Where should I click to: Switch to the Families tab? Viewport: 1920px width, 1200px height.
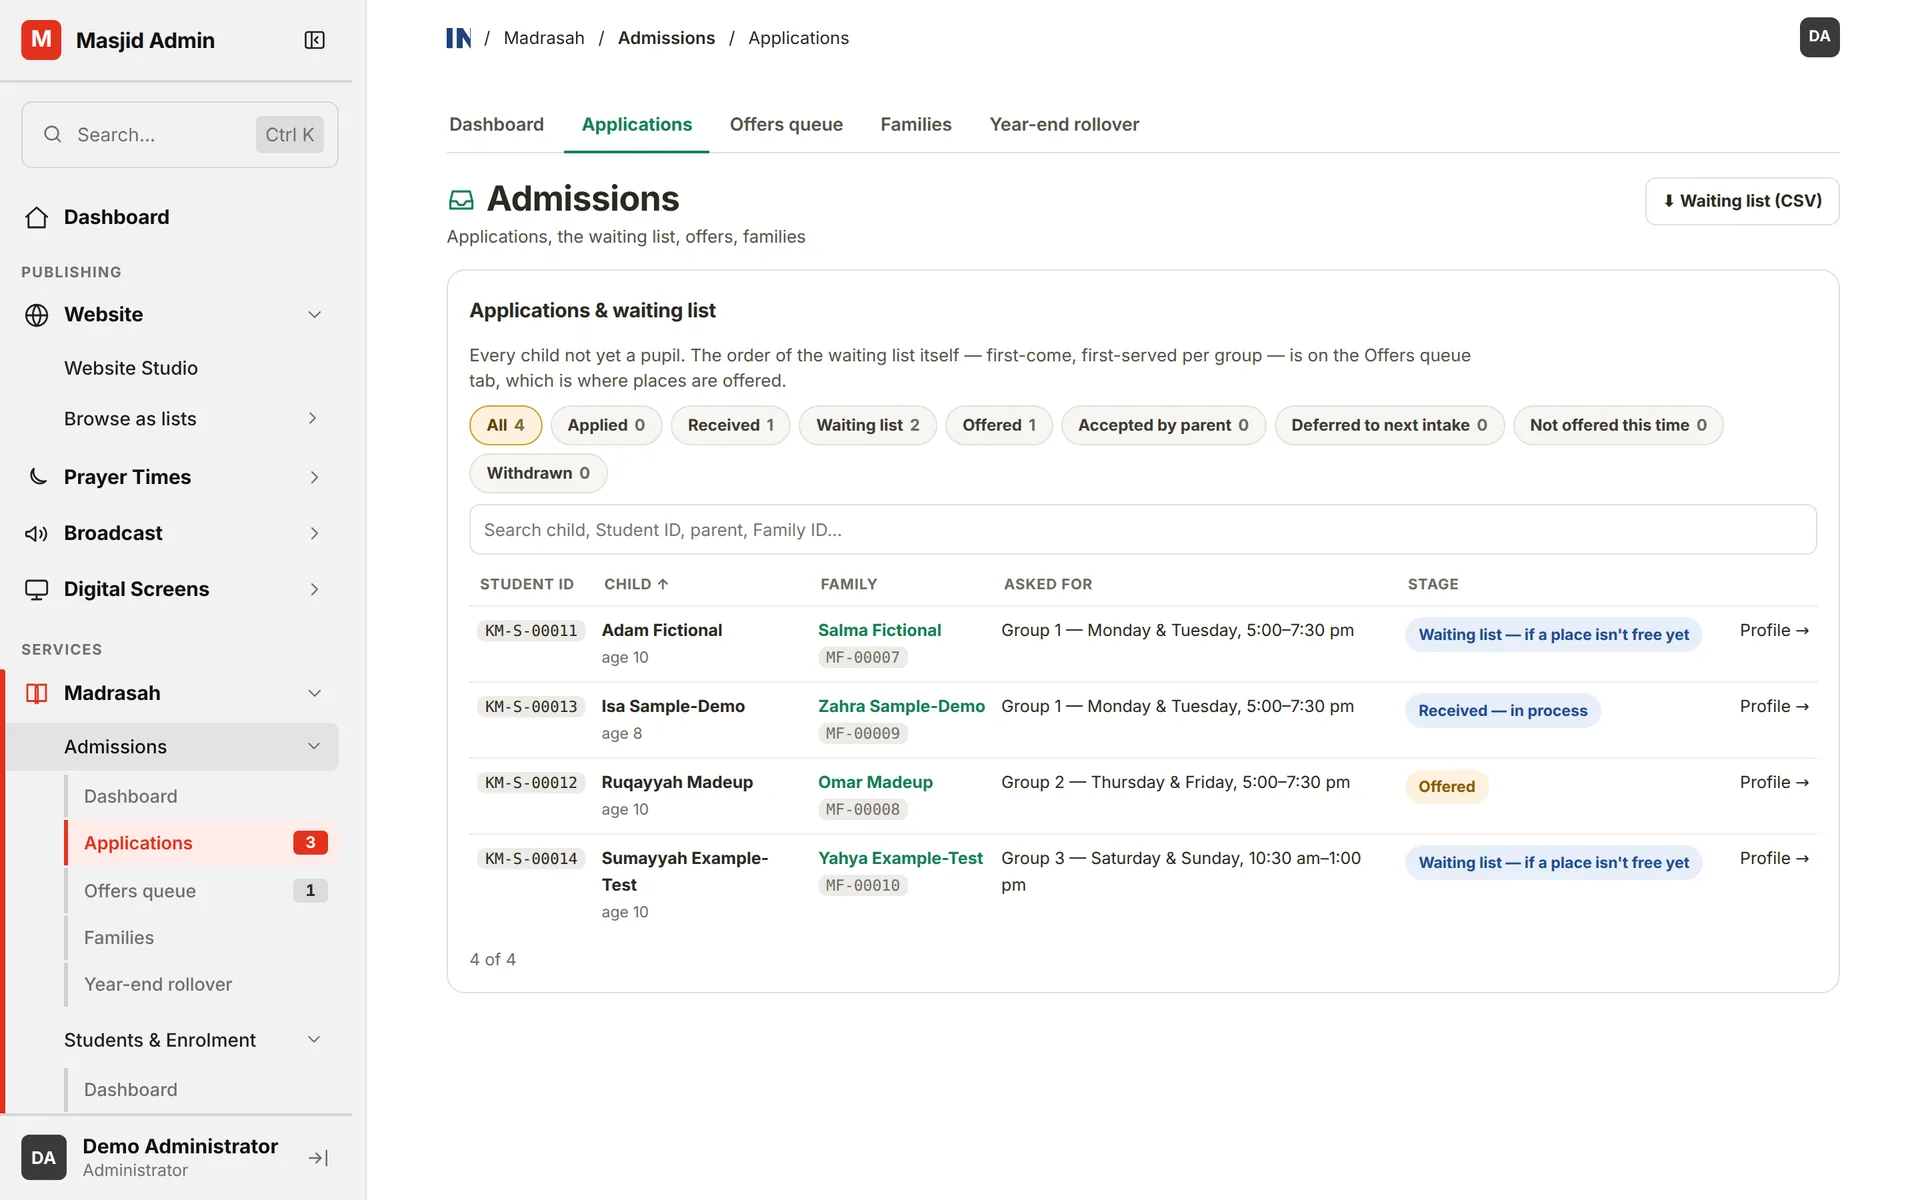point(916,124)
